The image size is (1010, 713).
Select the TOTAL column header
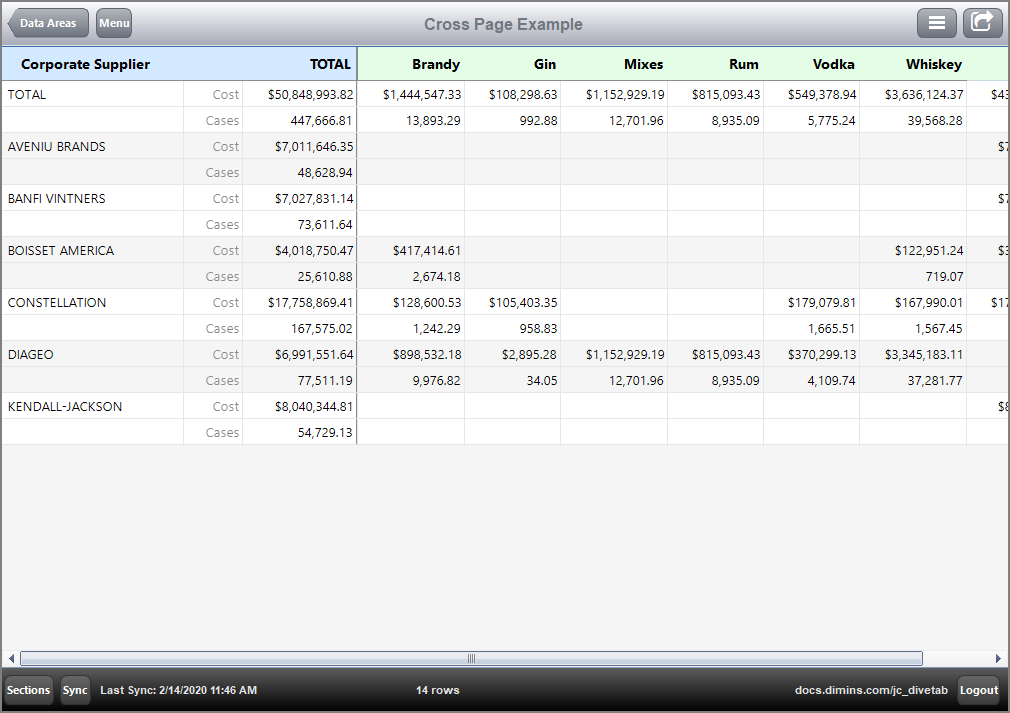330,64
